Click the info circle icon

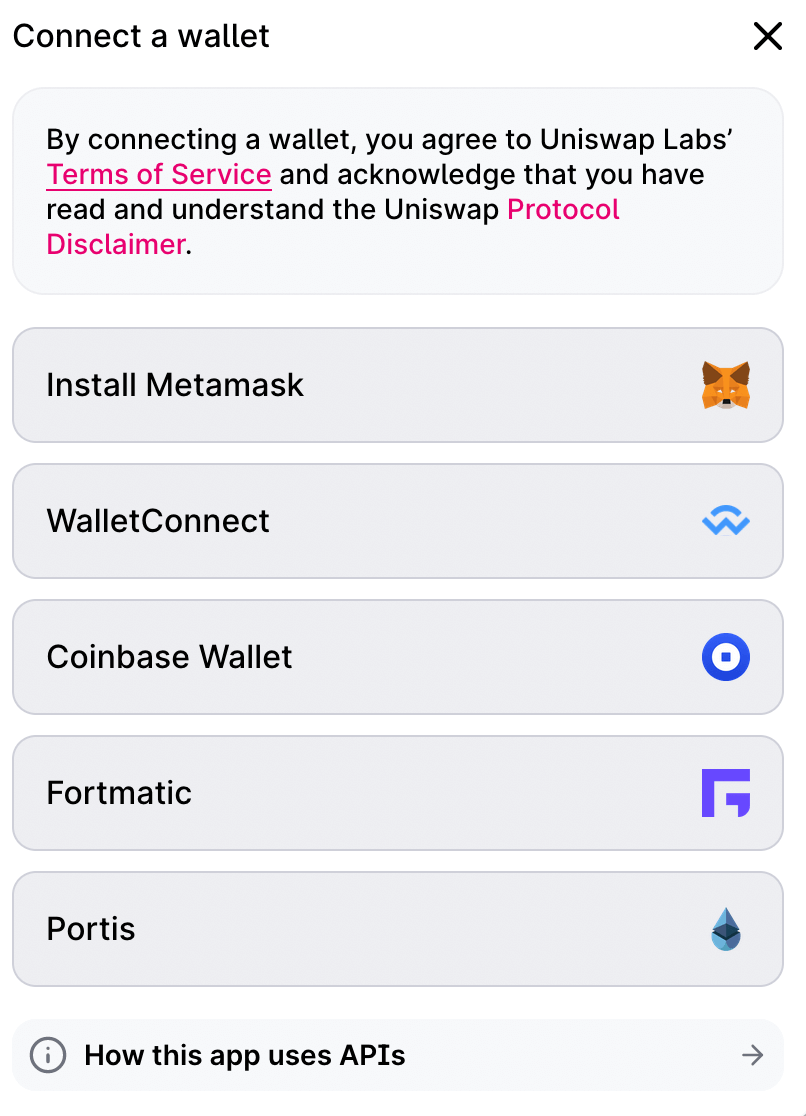click(48, 1055)
